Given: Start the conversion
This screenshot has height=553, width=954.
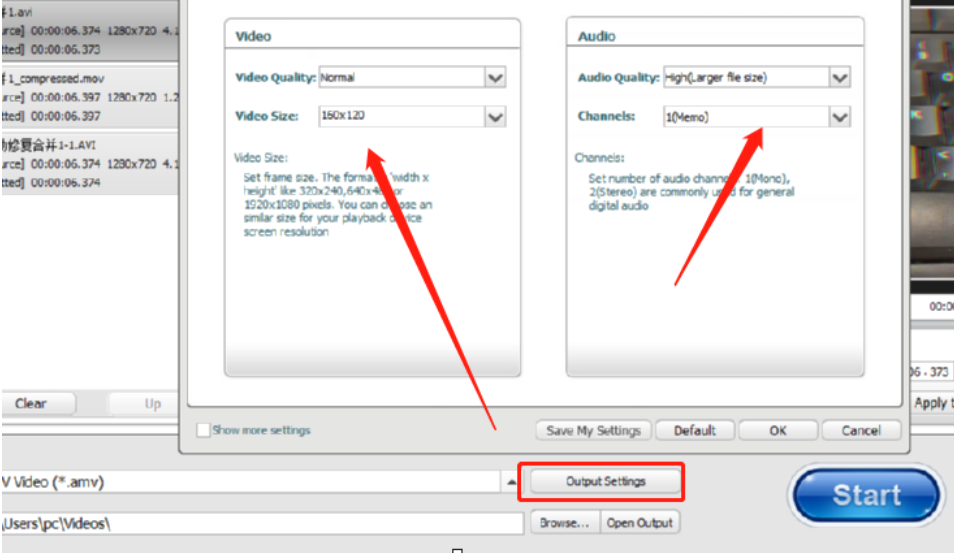Looking at the screenshot, I should (866, 495).
